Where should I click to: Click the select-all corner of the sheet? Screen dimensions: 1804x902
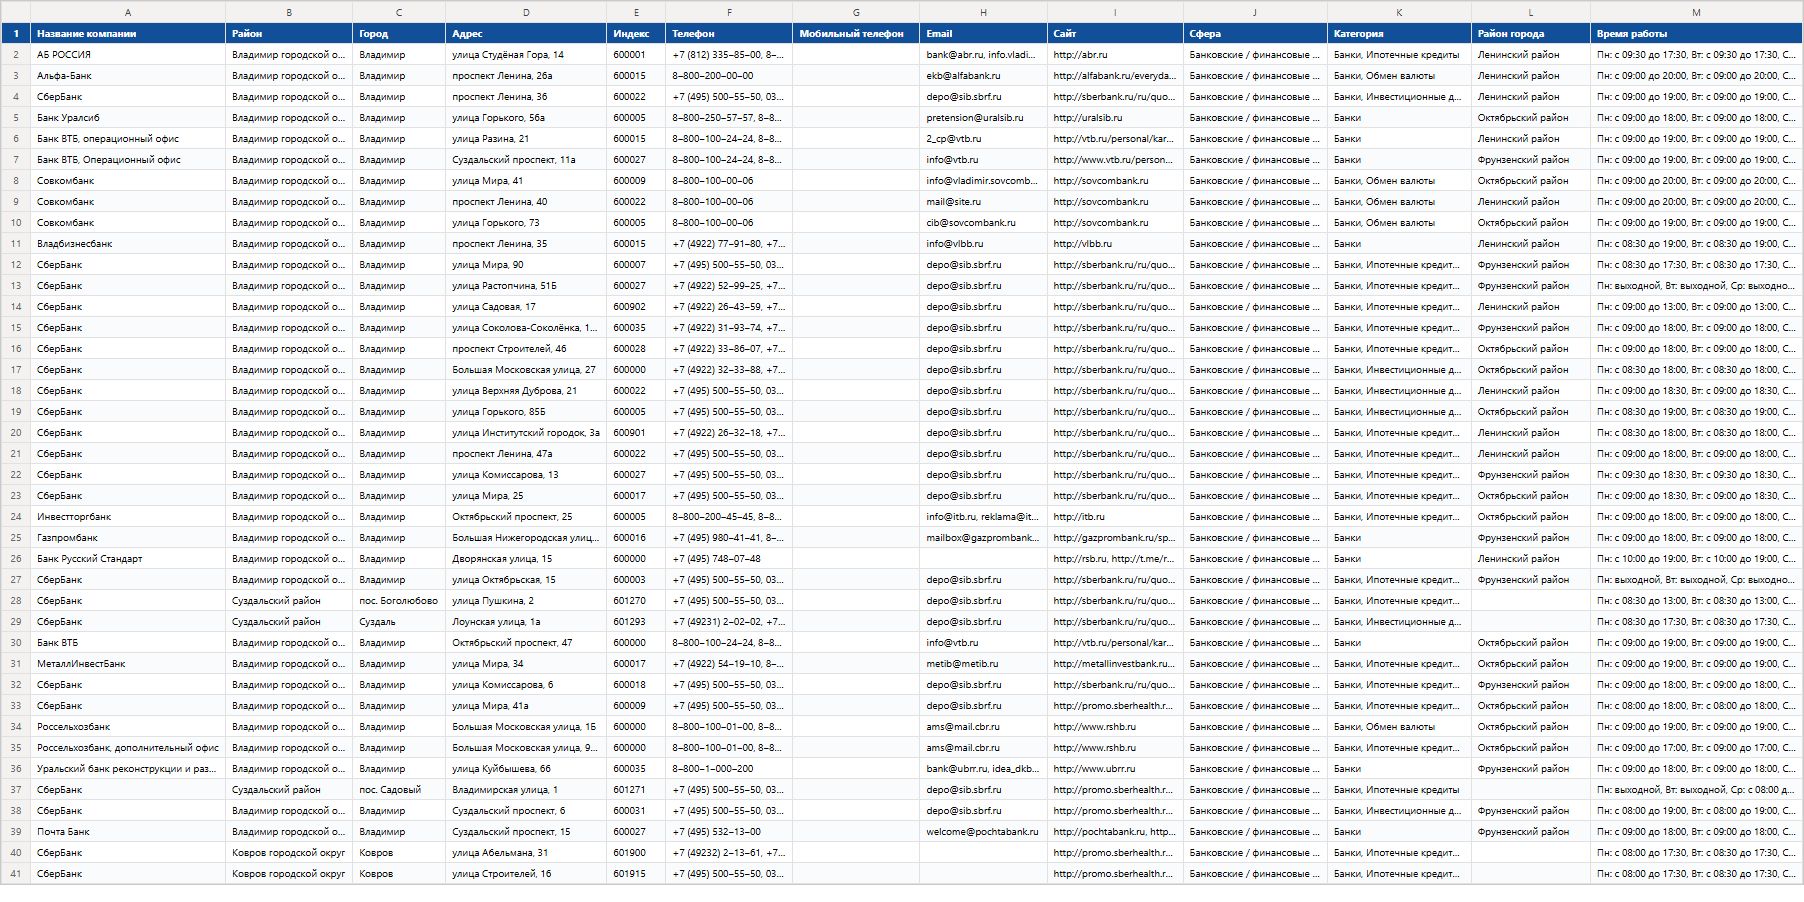click(x=16, y=12)
